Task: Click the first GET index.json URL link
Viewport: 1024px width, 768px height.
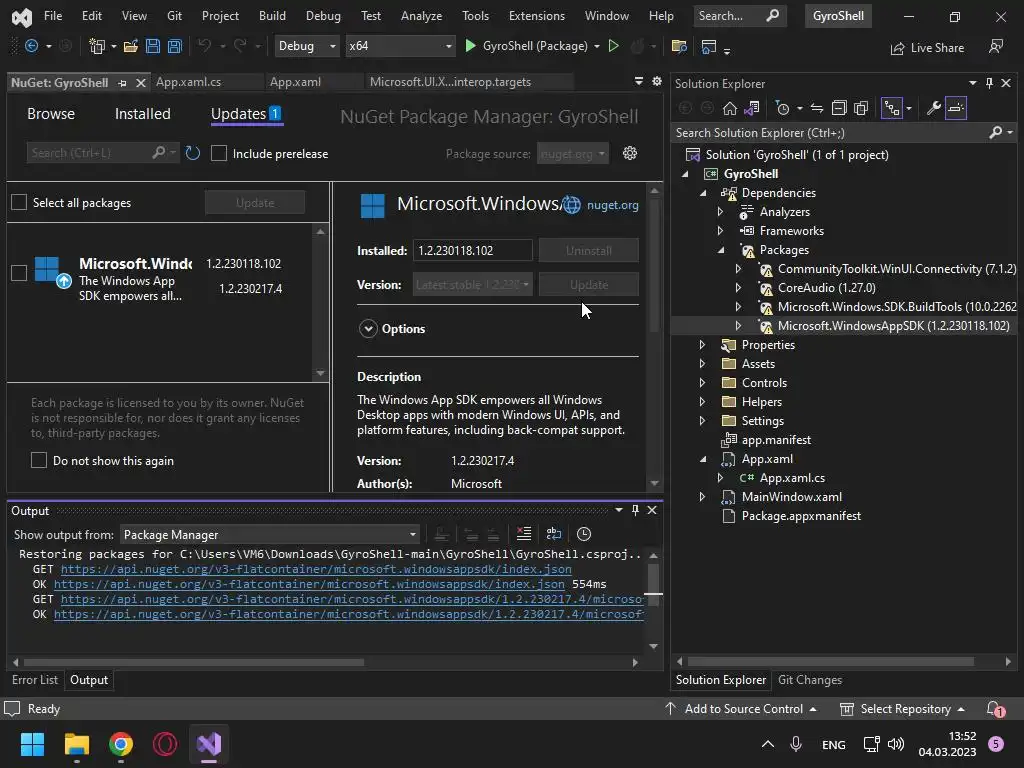Action: click(x=316, y=569)
